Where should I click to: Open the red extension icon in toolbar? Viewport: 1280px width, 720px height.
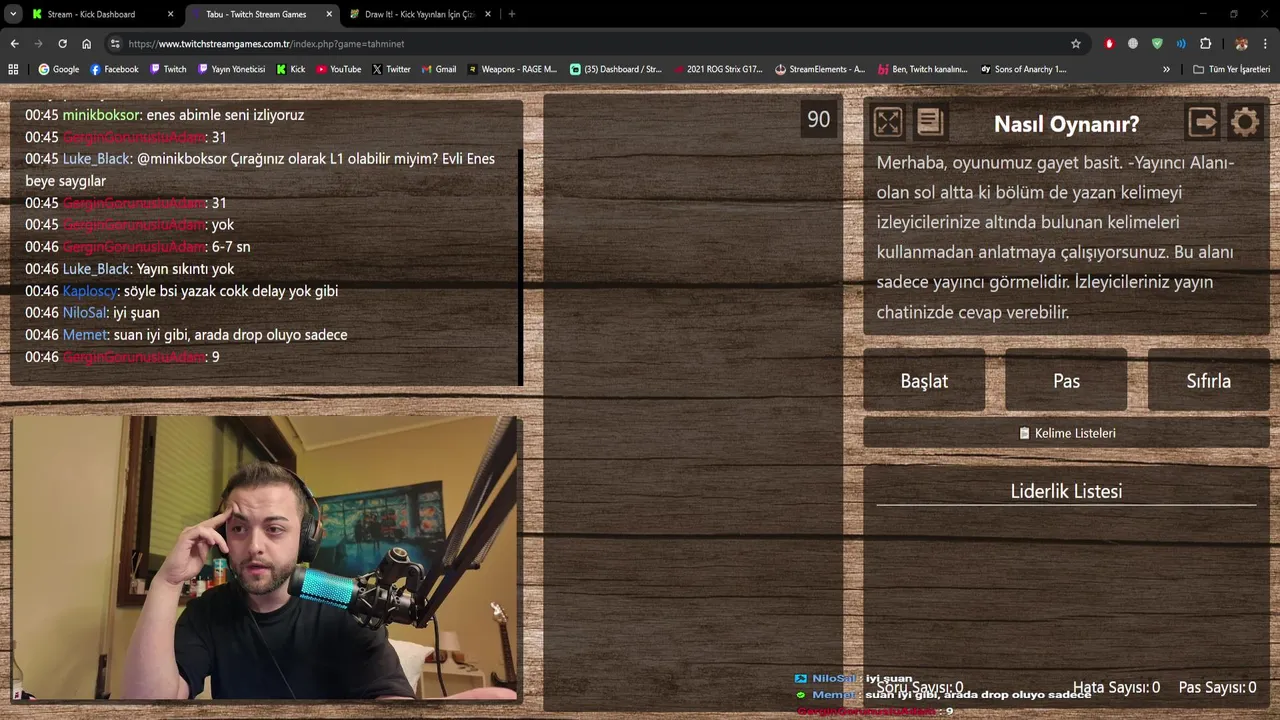coord(1109,44)
